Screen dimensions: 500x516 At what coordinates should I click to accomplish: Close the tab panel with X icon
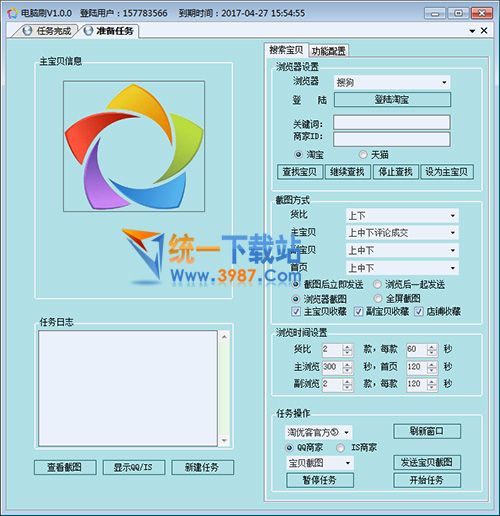point(484,31)
